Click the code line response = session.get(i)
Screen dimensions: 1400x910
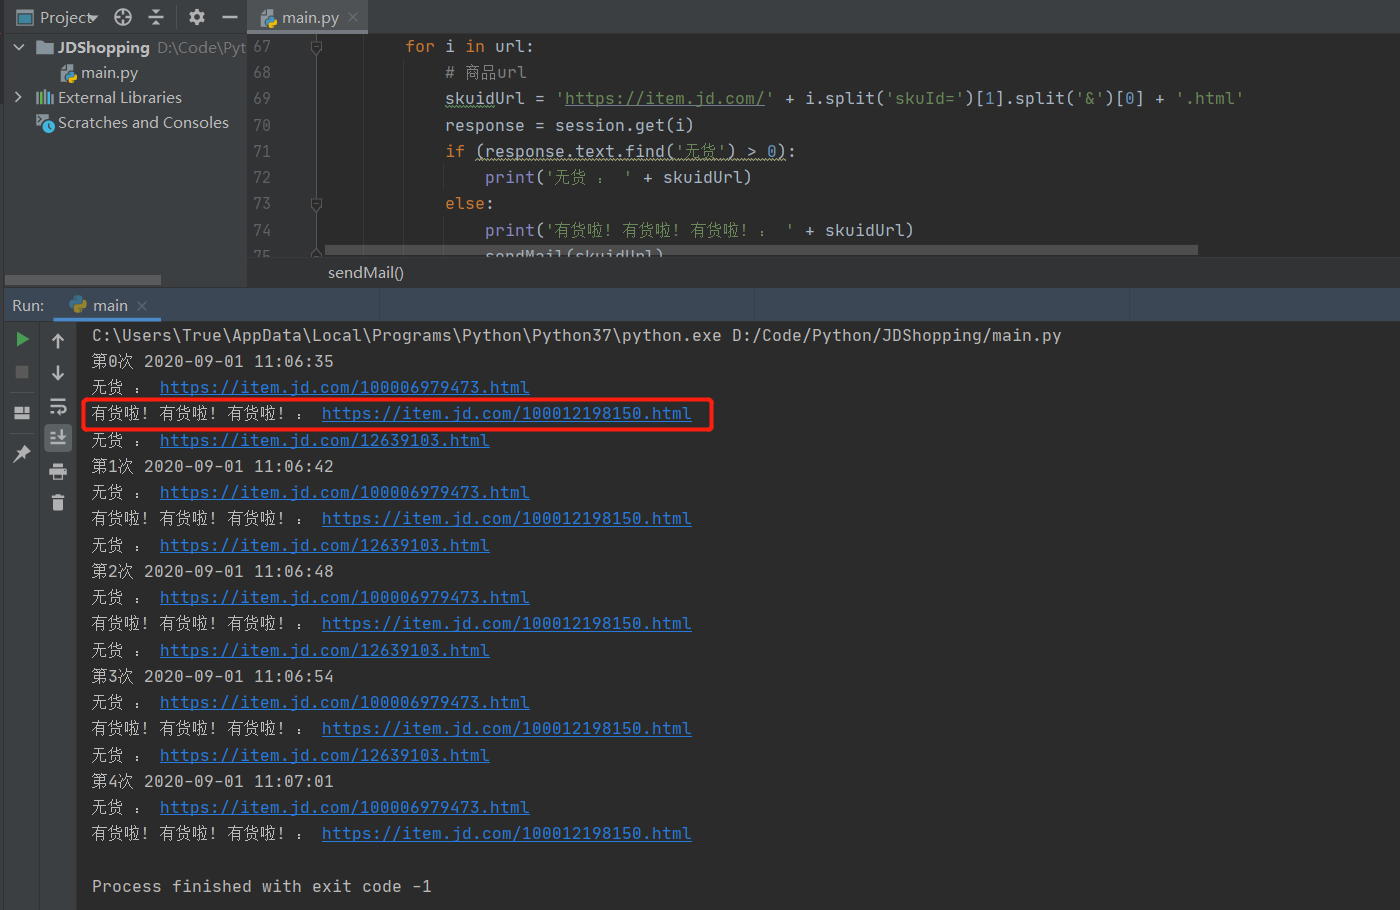(x=569, y=125)
